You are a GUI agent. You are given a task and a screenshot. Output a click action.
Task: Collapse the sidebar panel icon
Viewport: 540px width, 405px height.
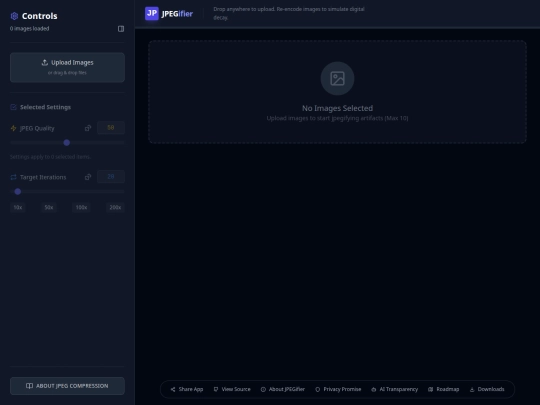point(121,29)
